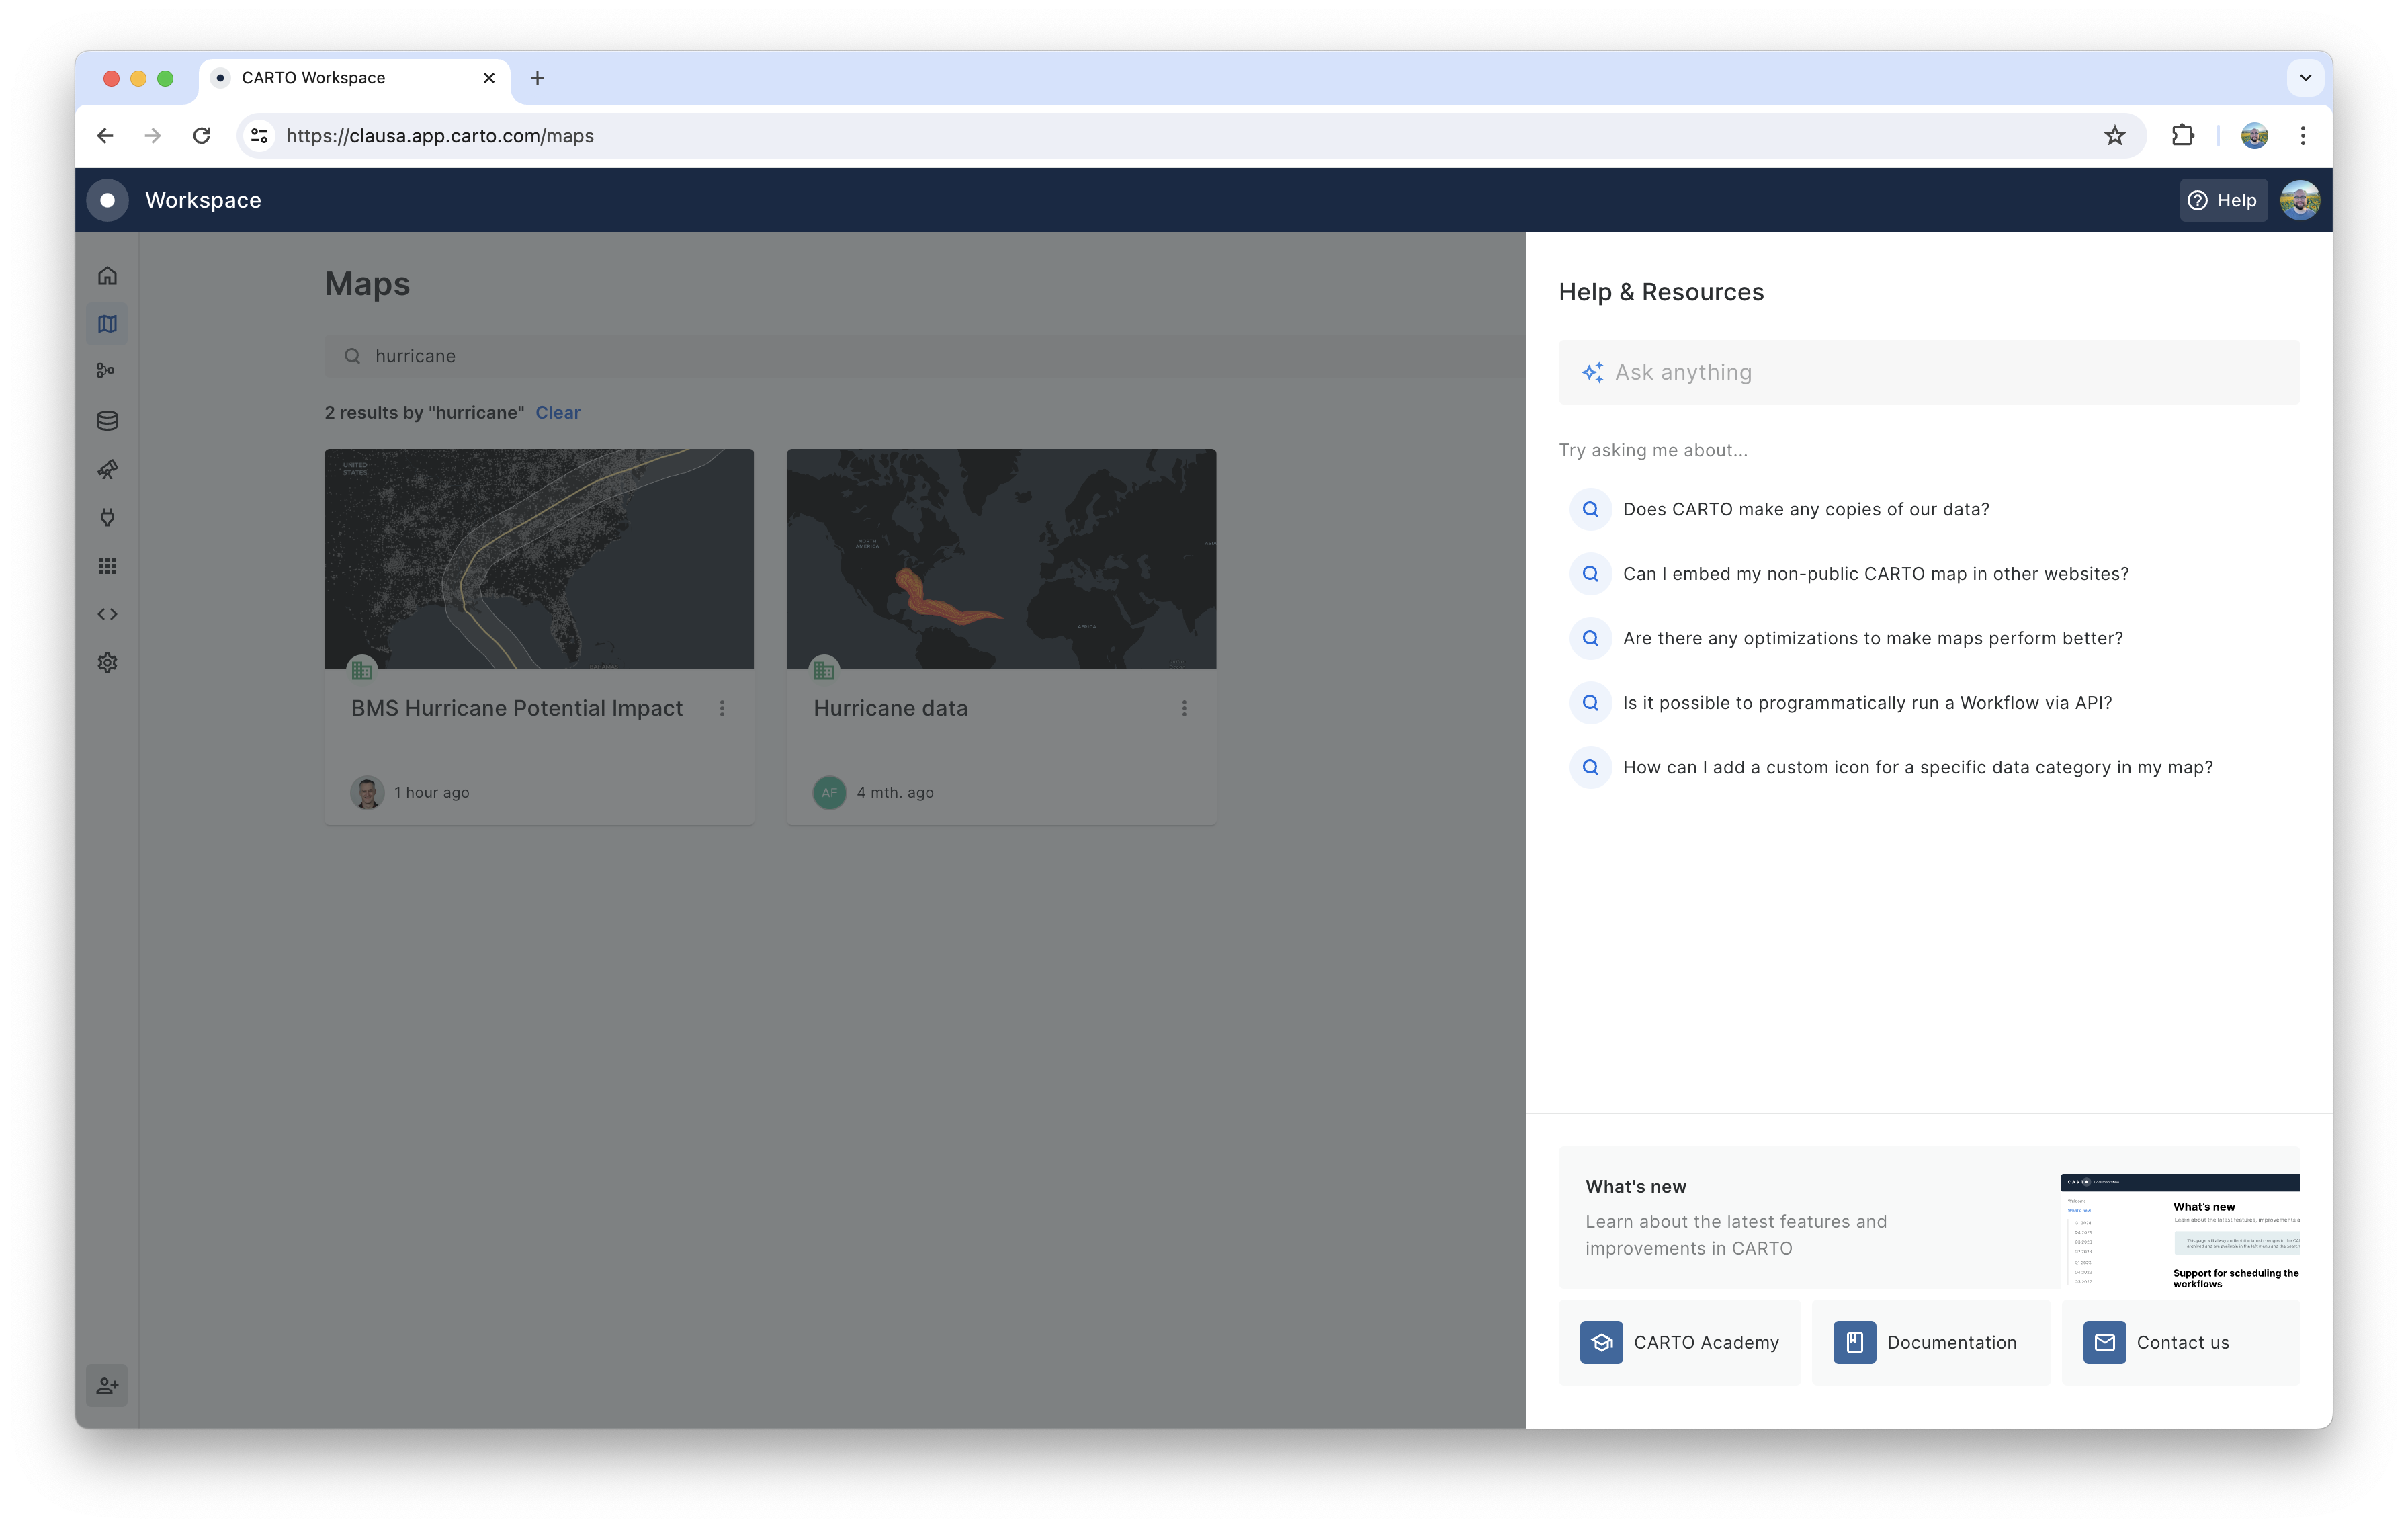Open the Home icon in sidebar

tap(107, 275)
